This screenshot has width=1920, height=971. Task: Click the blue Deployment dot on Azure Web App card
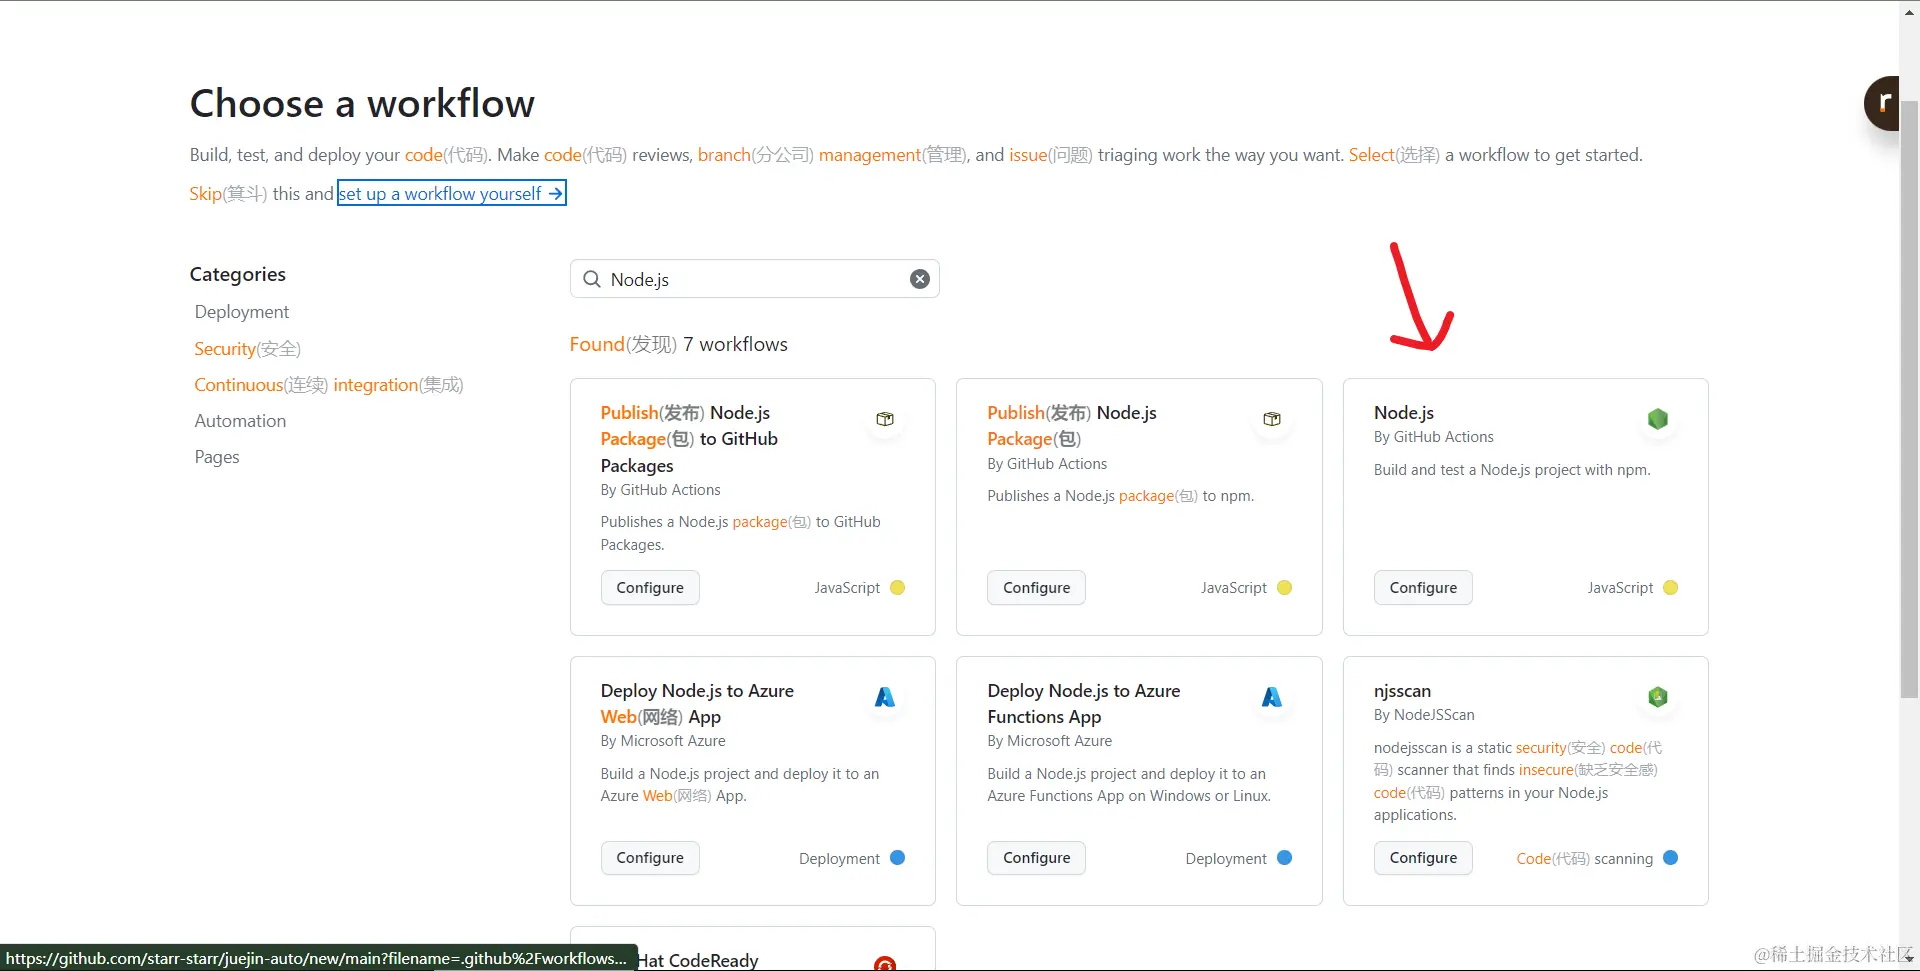(897, 858)
